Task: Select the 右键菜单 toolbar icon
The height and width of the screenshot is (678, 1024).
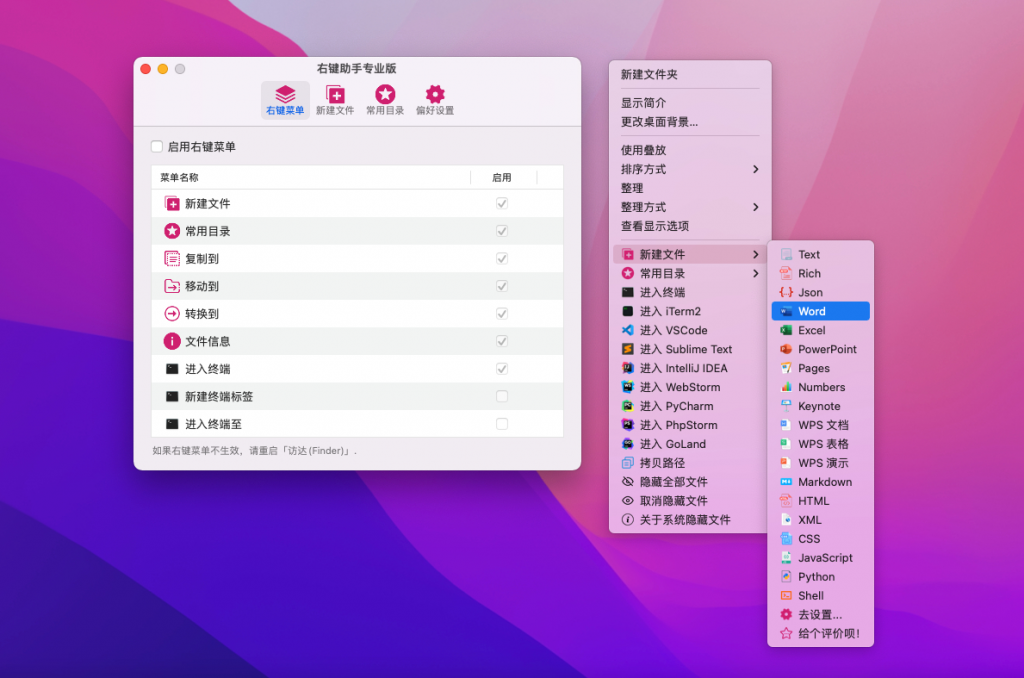Action: pyautogui.click(x=285, y=99)
